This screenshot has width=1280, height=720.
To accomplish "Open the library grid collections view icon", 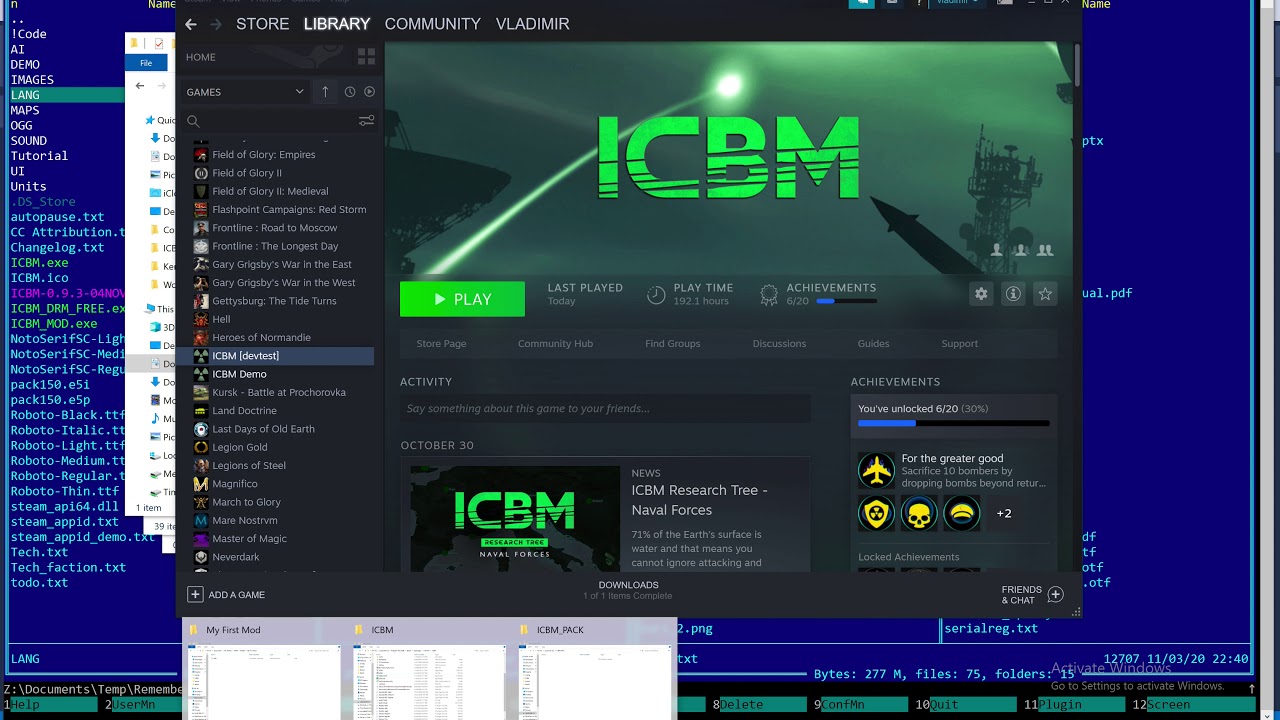I will pyautogui.click(x=366, y=57).
